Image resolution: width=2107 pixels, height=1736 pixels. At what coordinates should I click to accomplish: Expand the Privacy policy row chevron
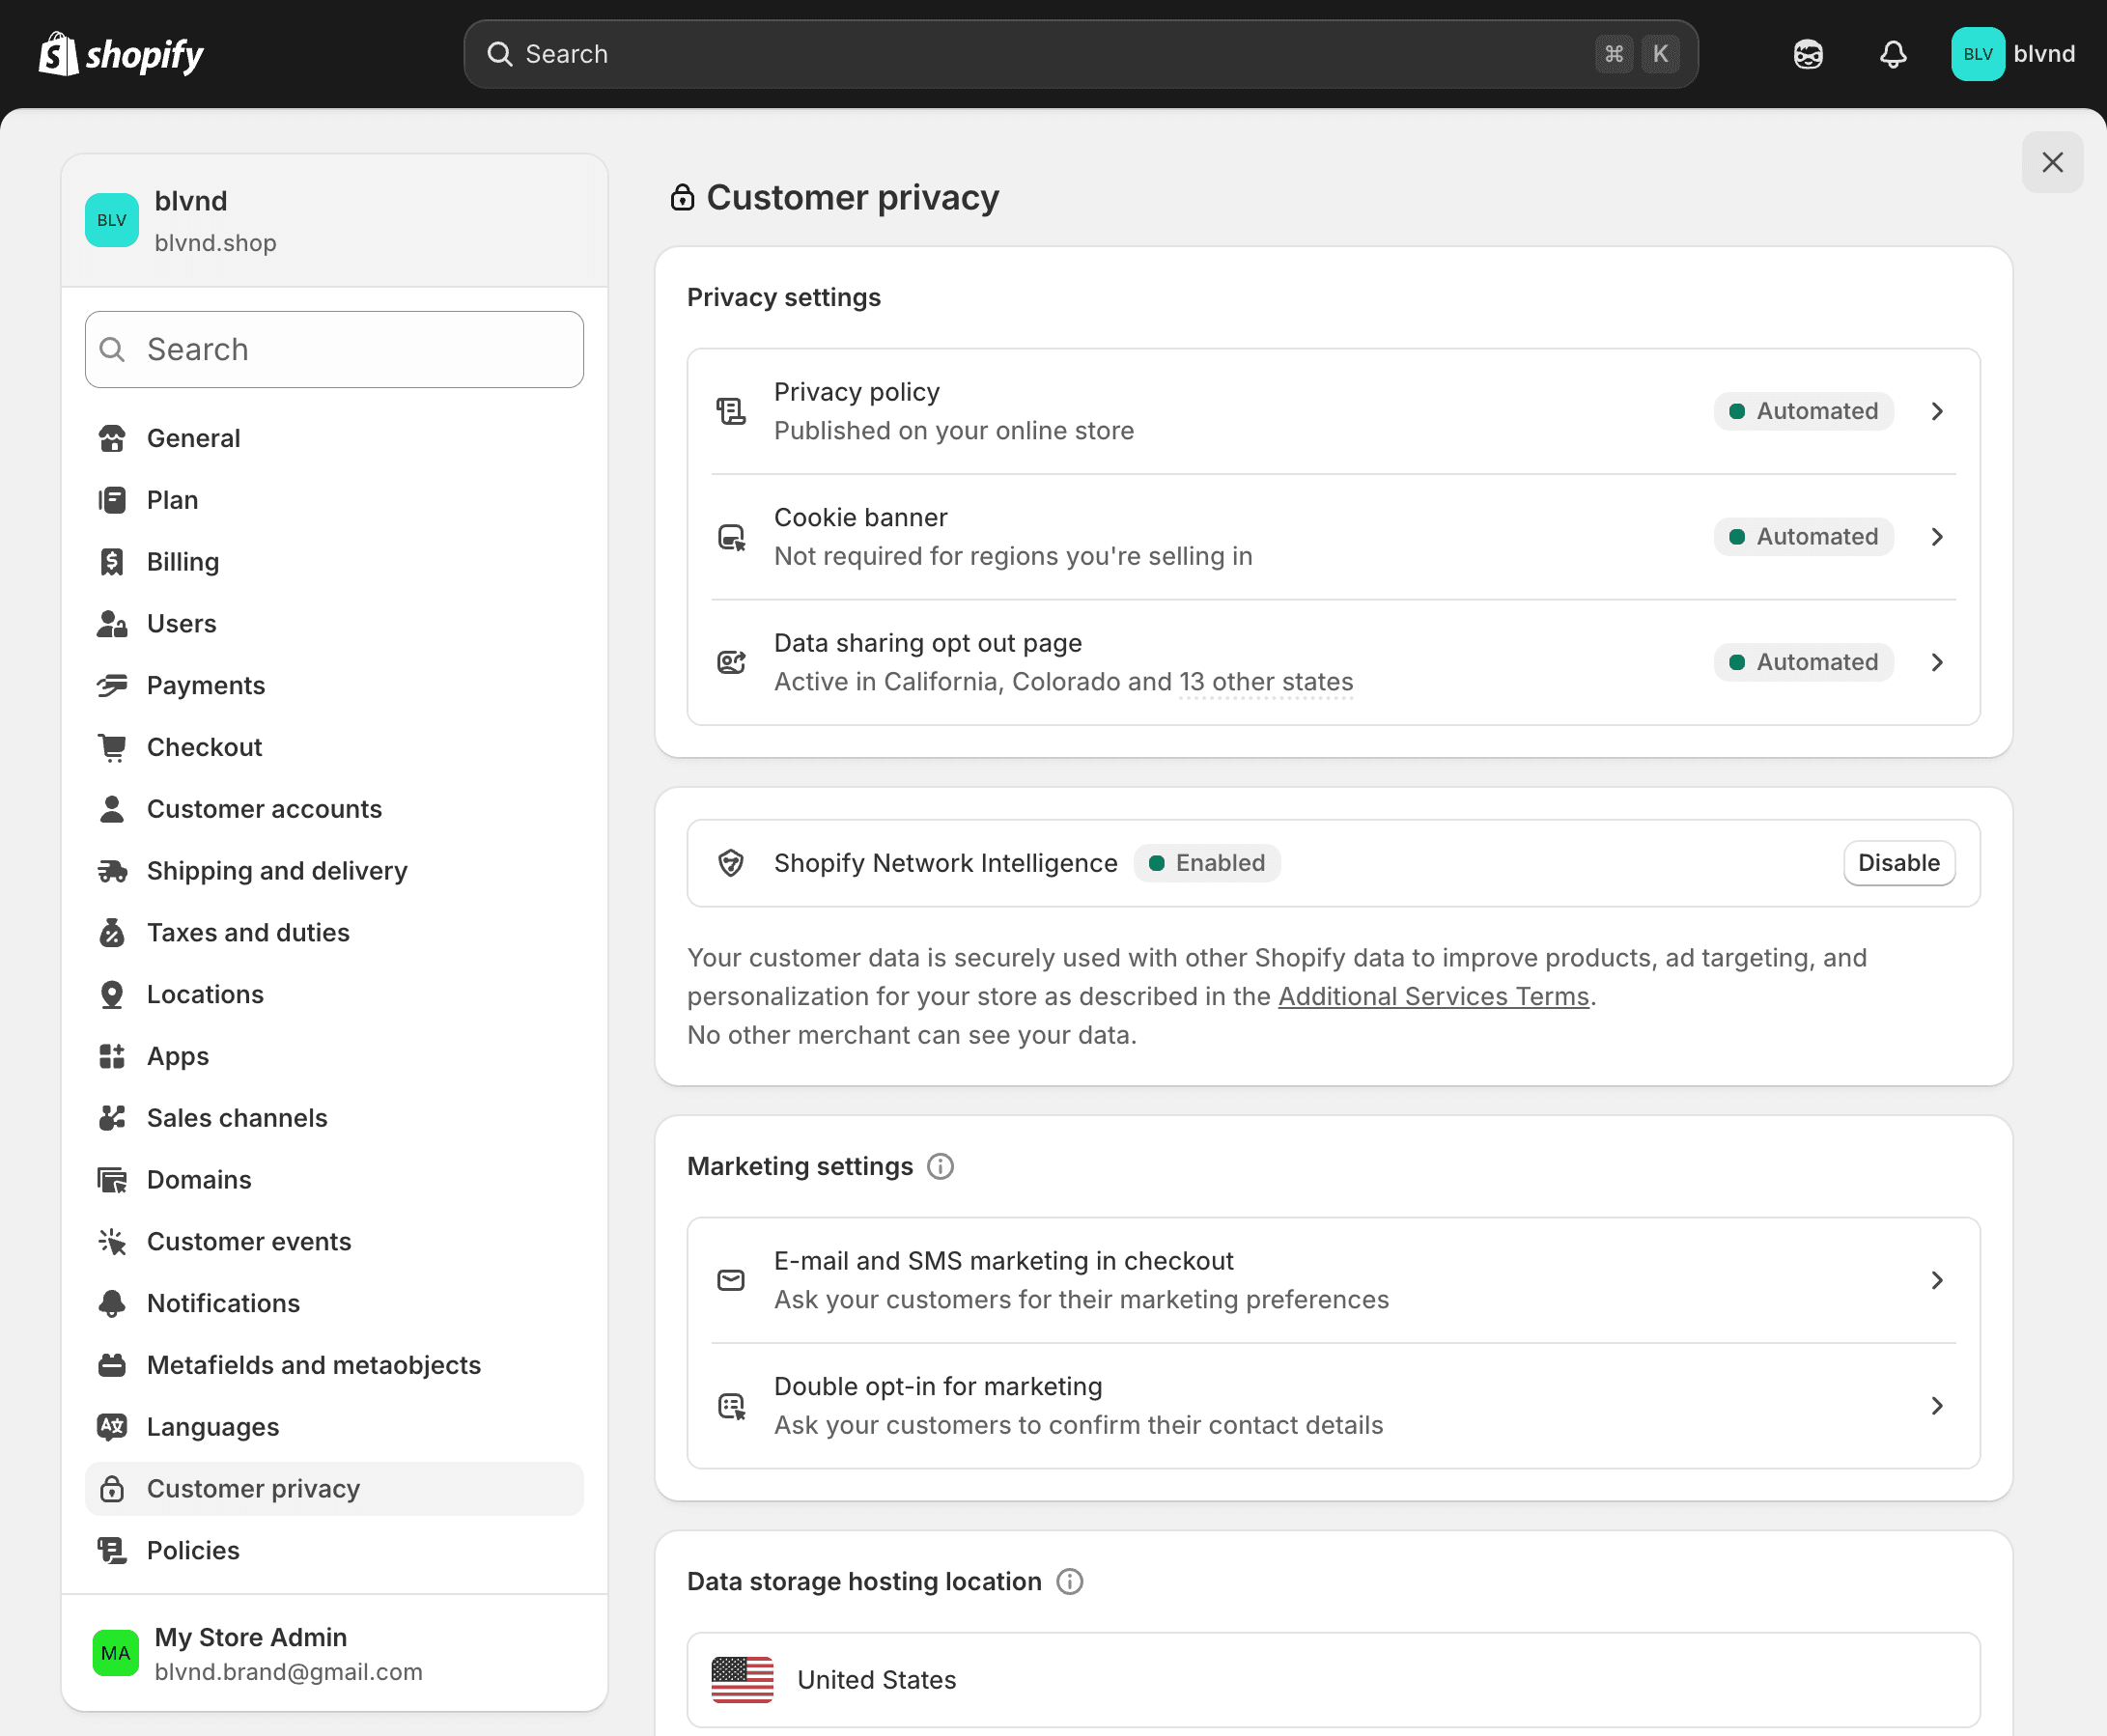(x=1937, y=411)
